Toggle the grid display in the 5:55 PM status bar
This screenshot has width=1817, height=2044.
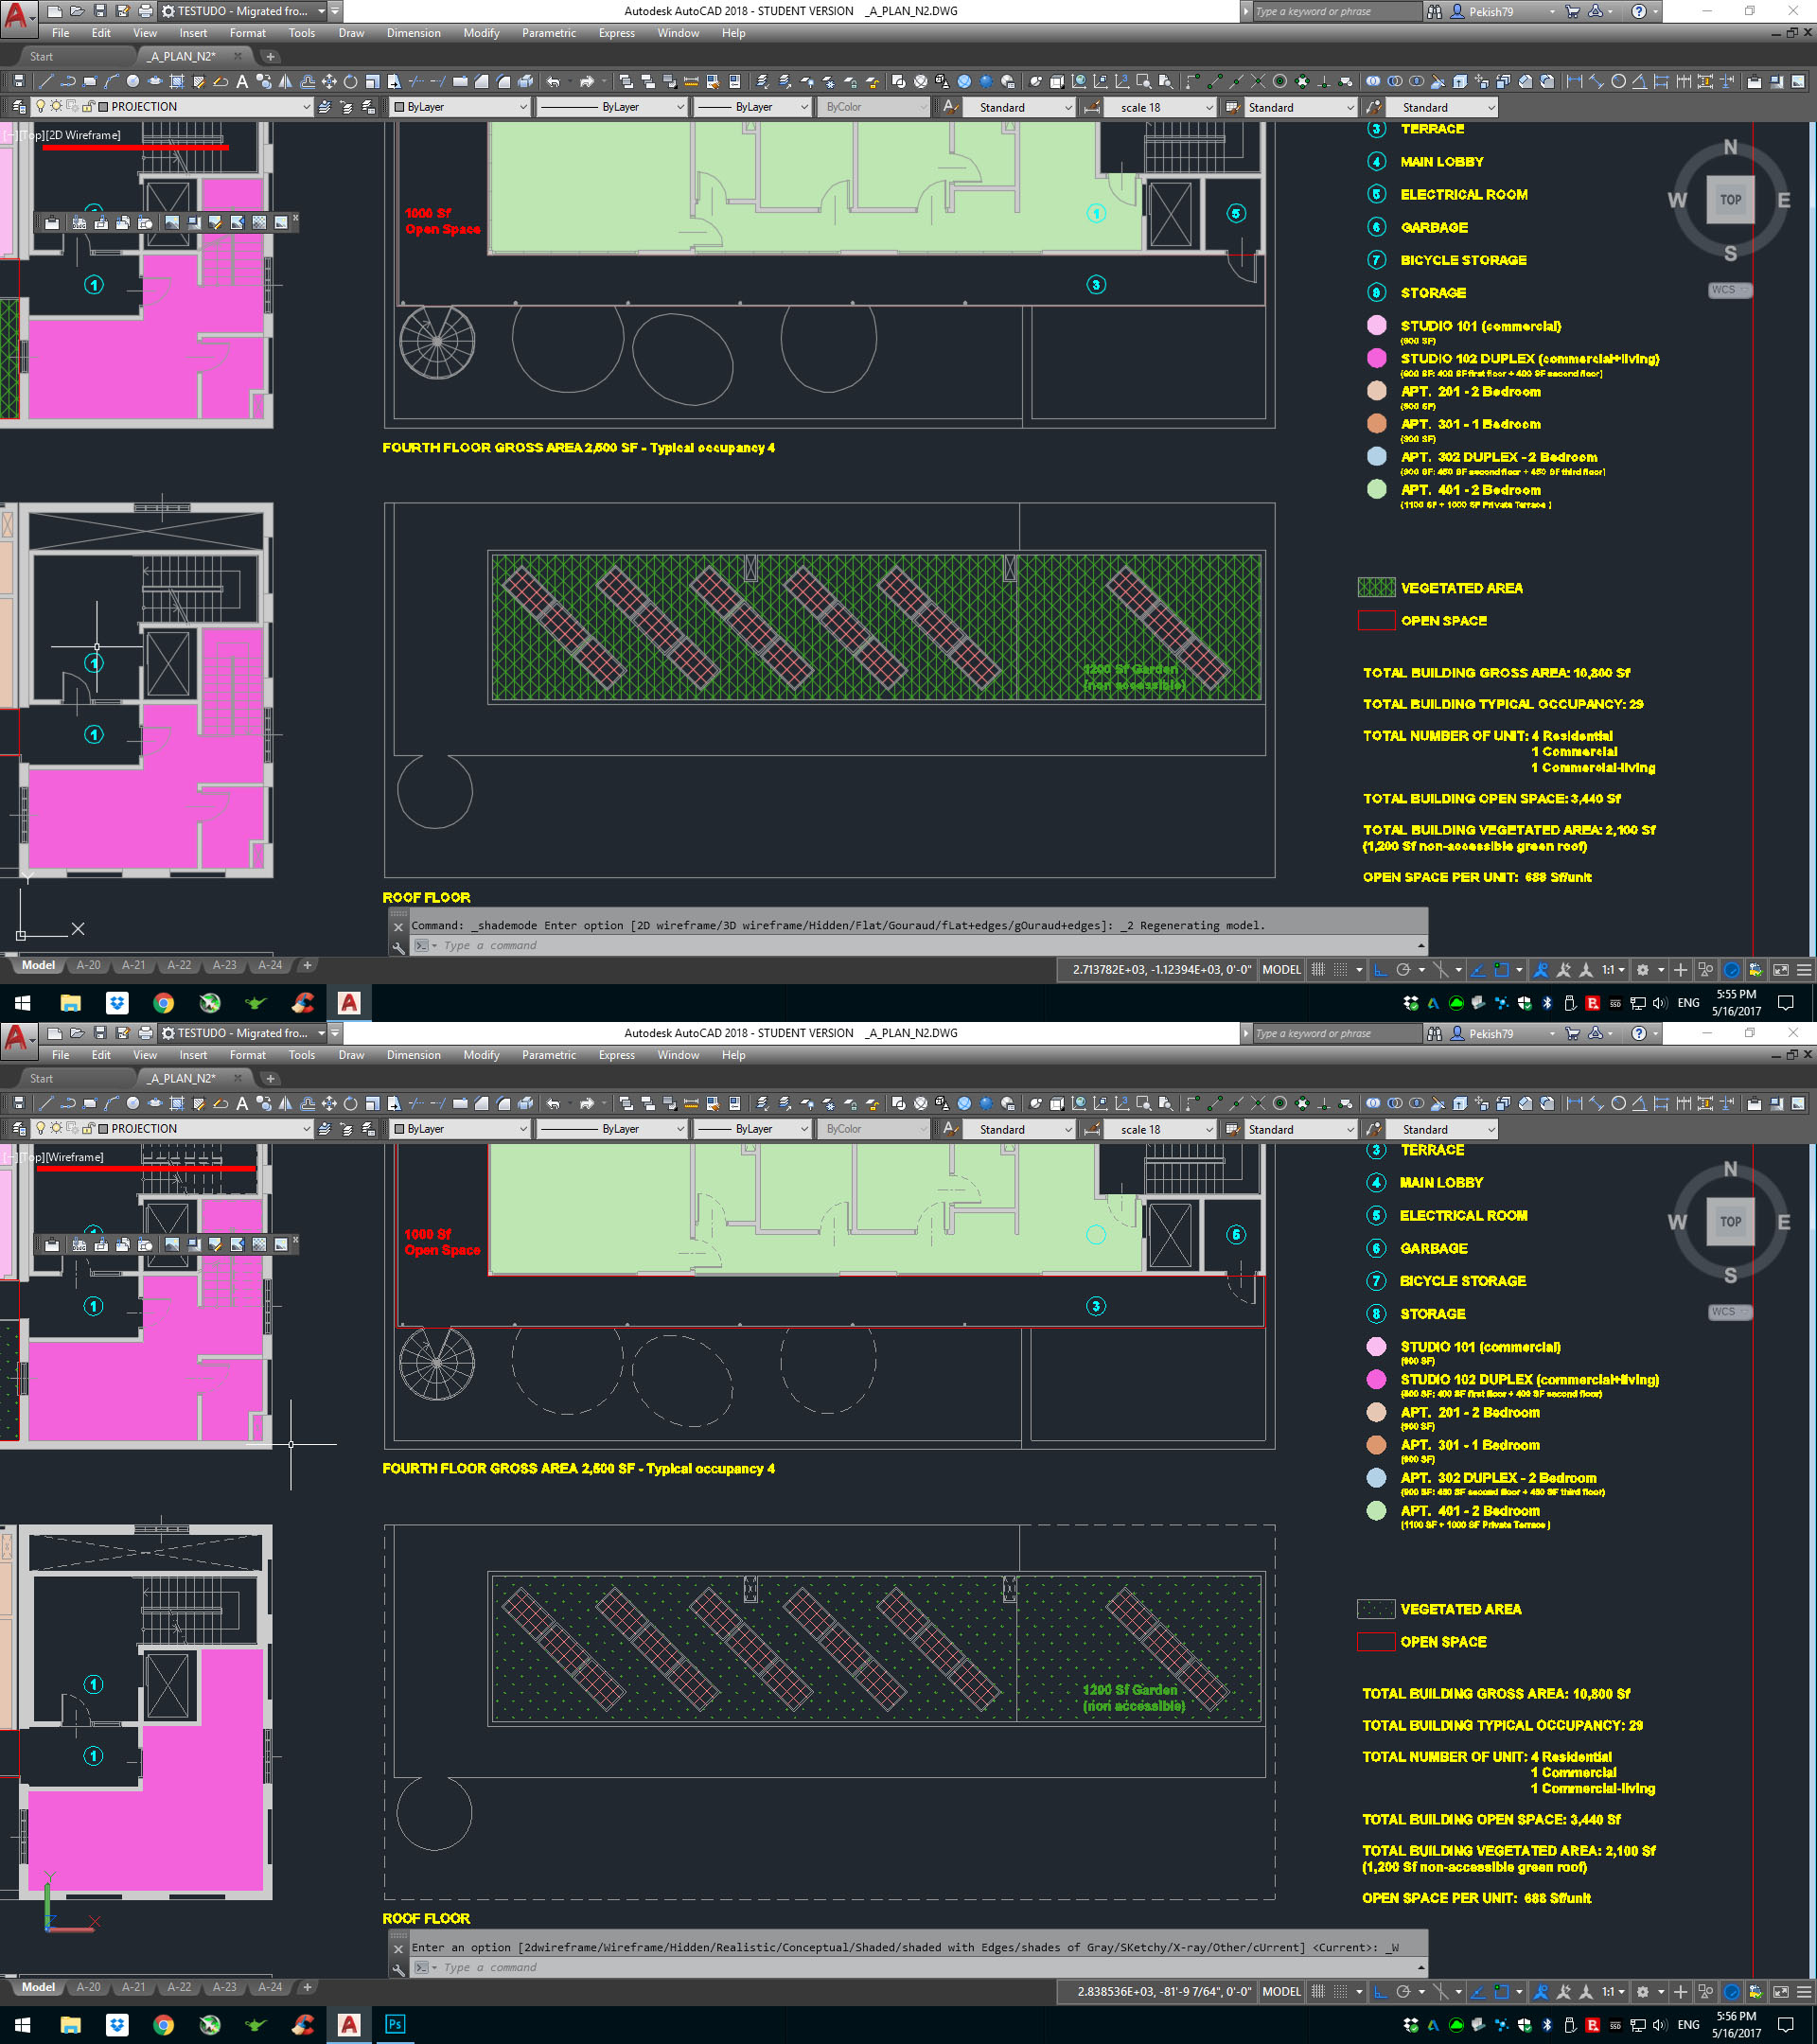[x=1318, y=969]
